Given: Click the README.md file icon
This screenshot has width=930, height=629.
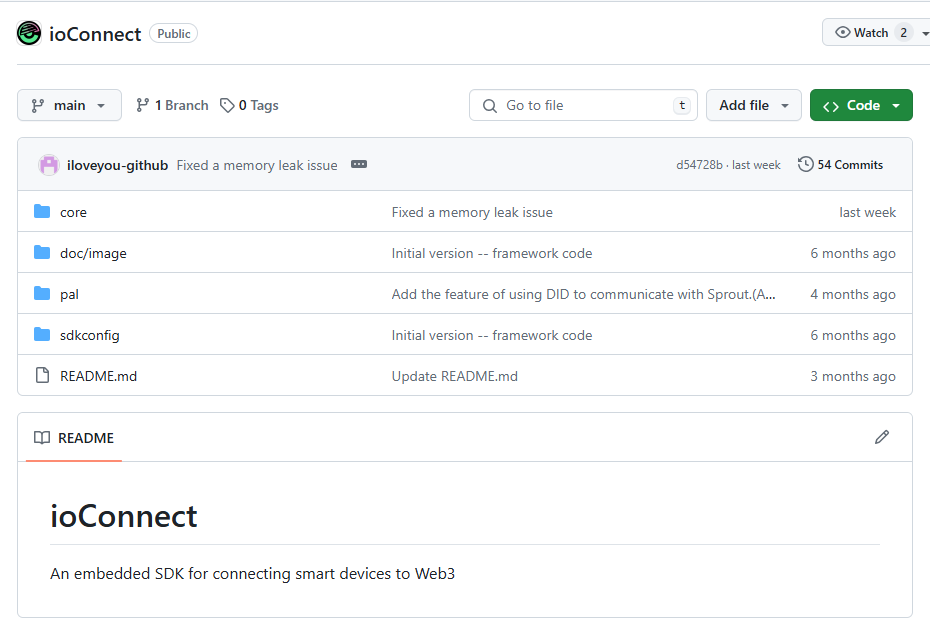Looking at the screenshot, I should (x=42, y=375).
